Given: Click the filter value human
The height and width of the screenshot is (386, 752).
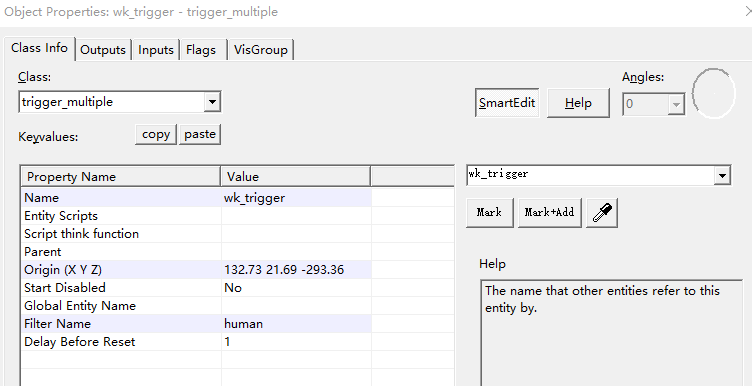Looking at the screenshot, I should [x=296, y=324].
